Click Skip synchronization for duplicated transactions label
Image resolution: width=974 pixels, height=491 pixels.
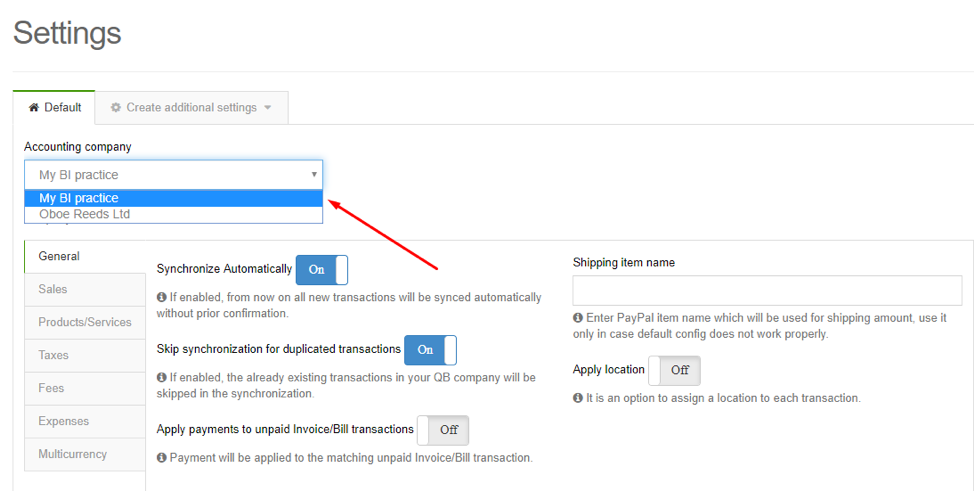point(278,349)
